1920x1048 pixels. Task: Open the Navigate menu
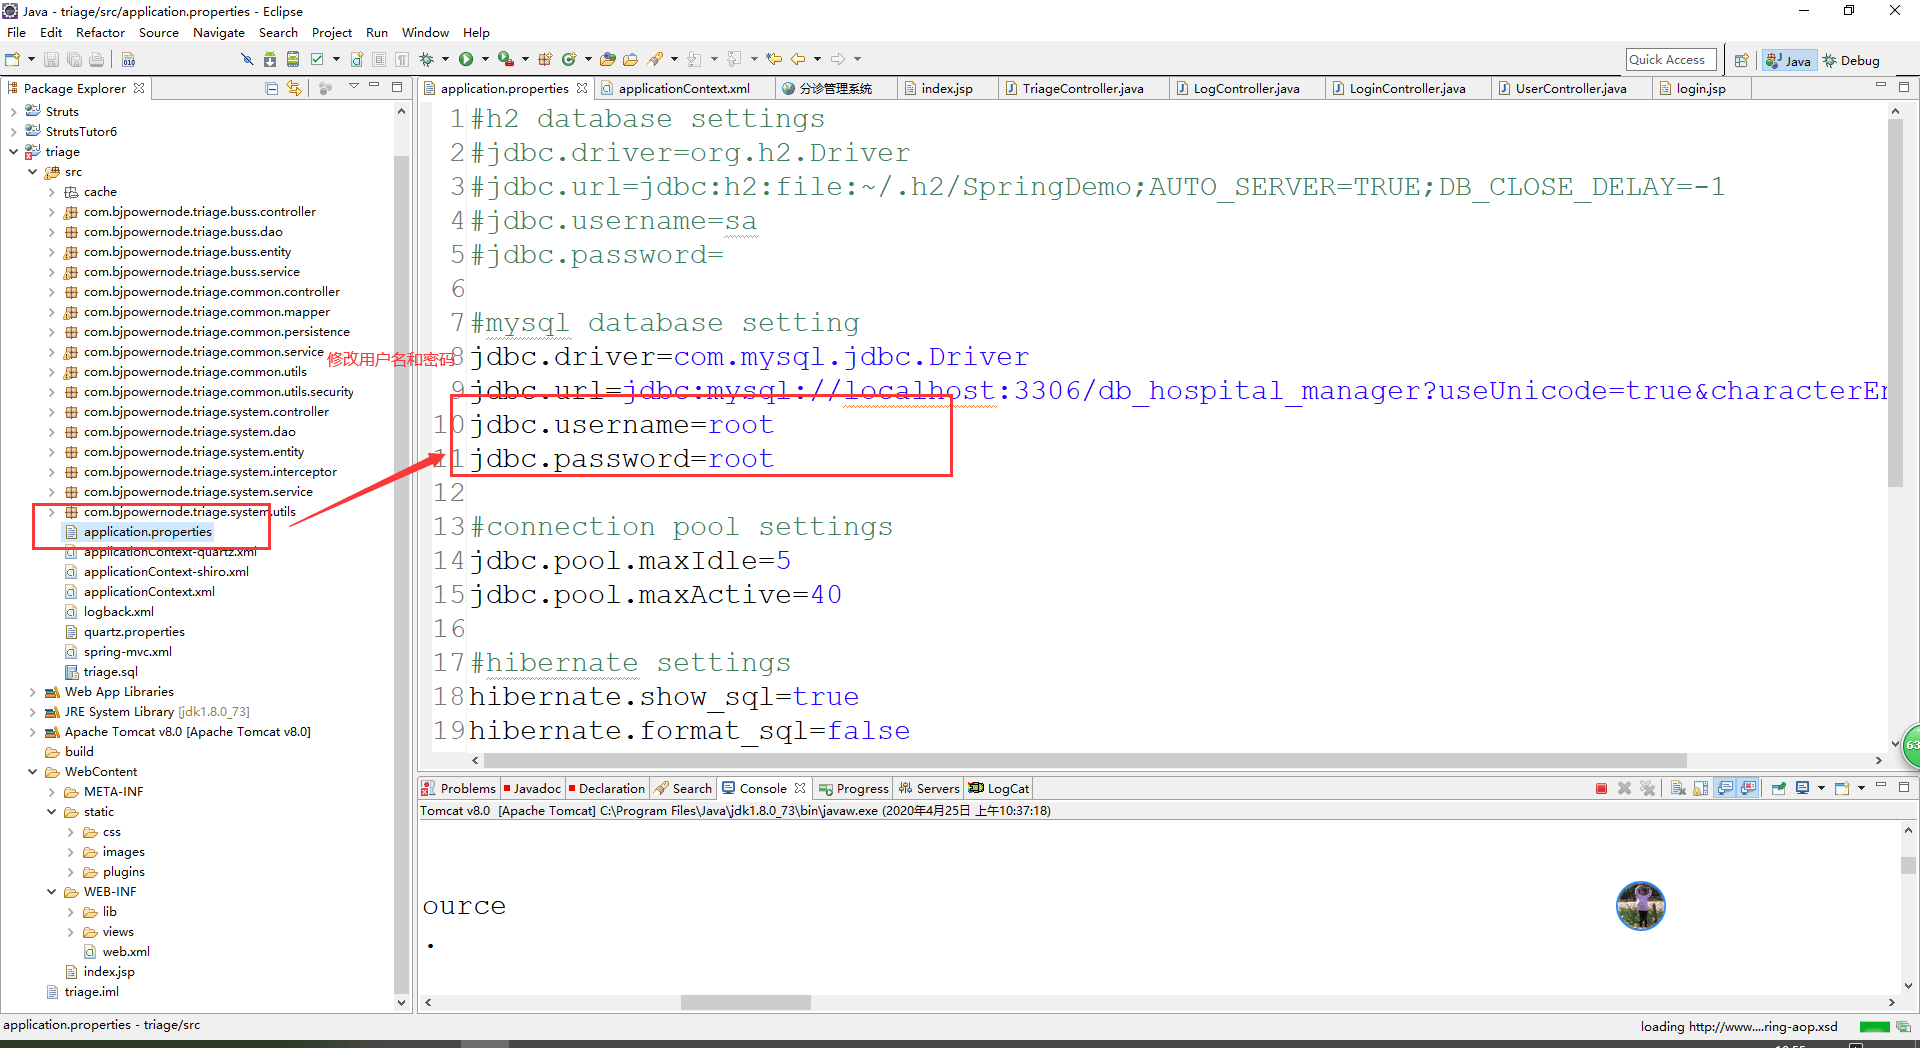pos(218,32)
